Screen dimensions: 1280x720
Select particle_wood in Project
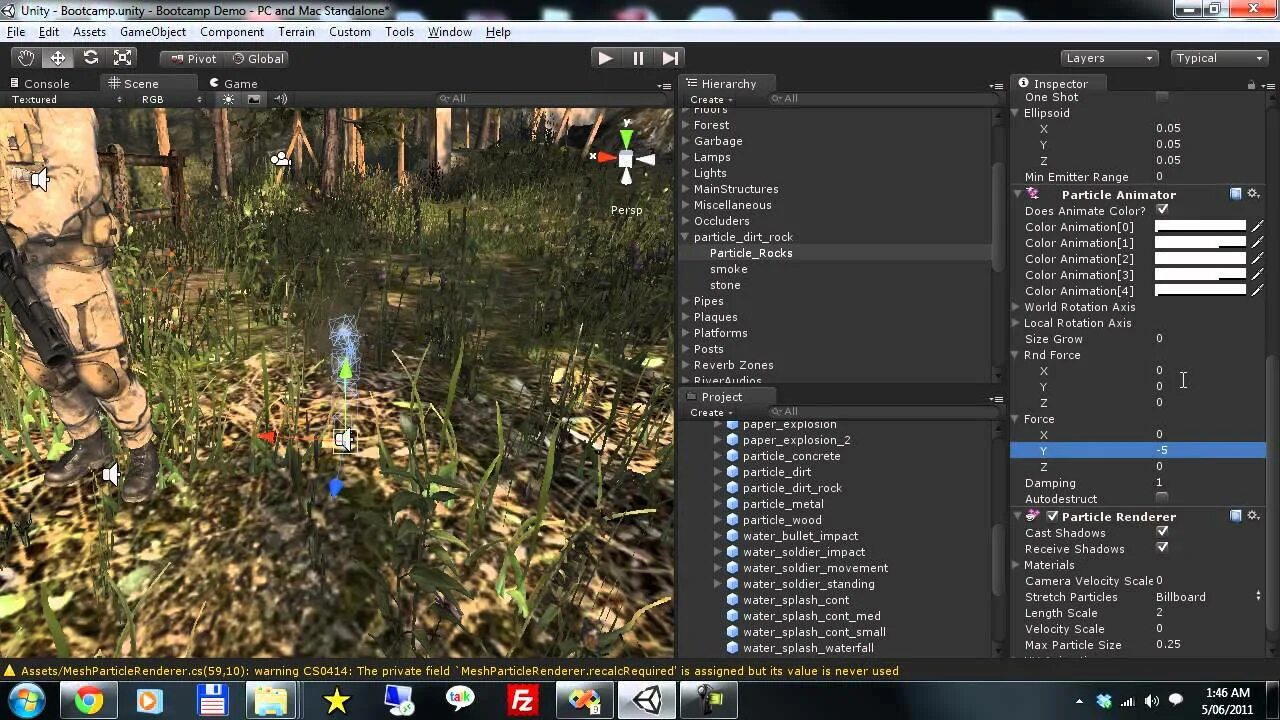(782, 520)
